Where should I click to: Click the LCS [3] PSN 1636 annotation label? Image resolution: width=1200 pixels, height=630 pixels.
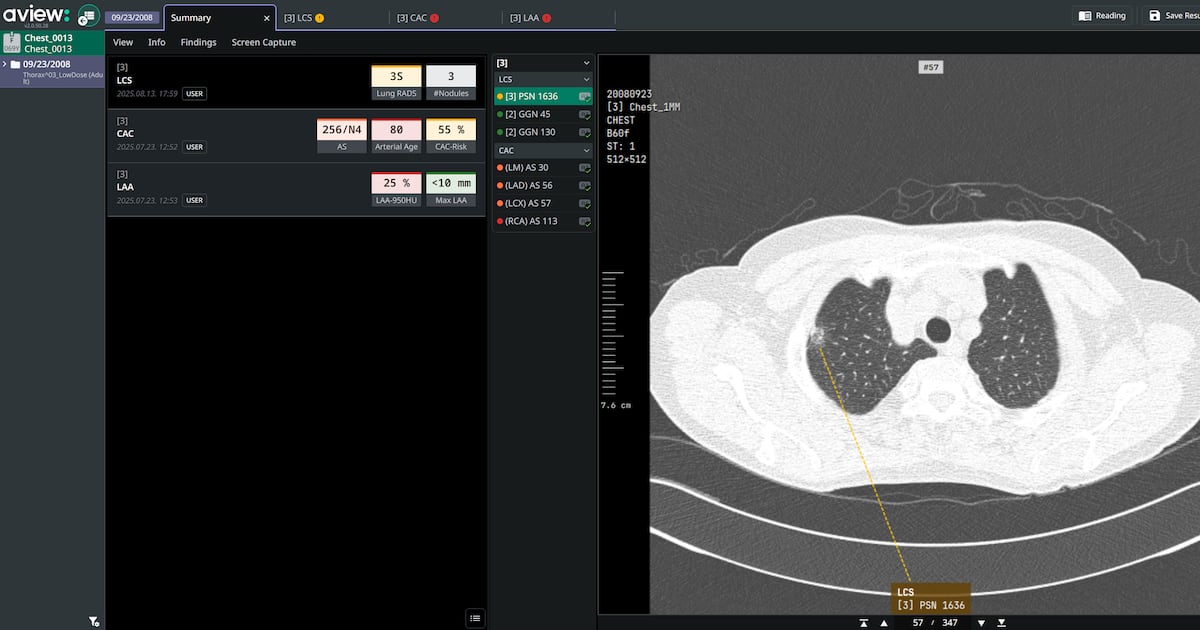930,598
